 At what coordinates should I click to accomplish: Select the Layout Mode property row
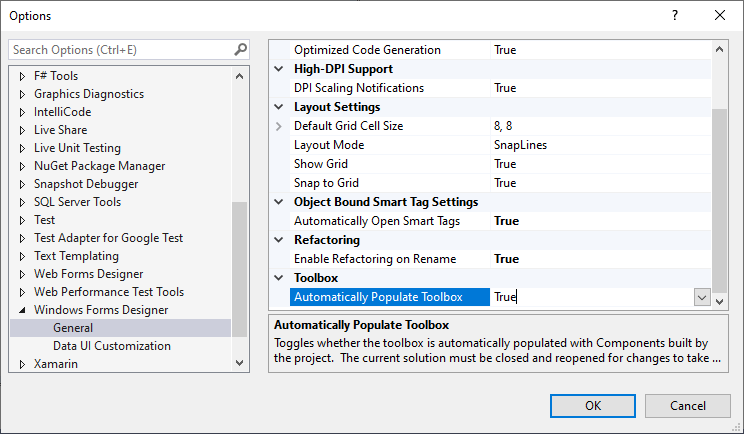coord(501,145)
